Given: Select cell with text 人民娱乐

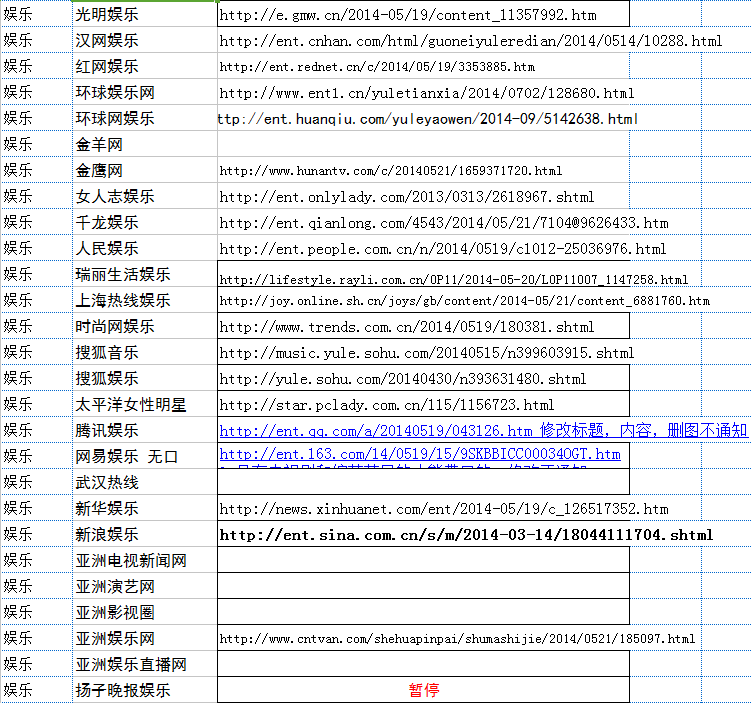Looking at the screenshot, I should pos(145,248).
